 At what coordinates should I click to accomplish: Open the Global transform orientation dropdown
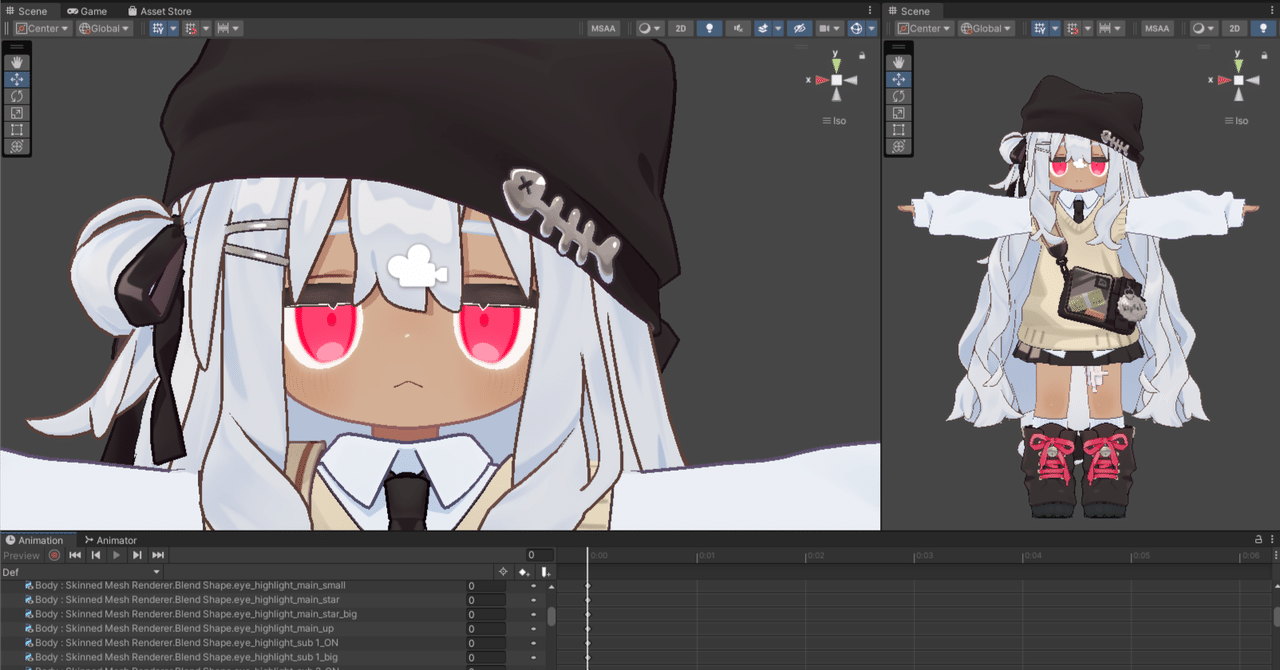click(x=103, y=28)
